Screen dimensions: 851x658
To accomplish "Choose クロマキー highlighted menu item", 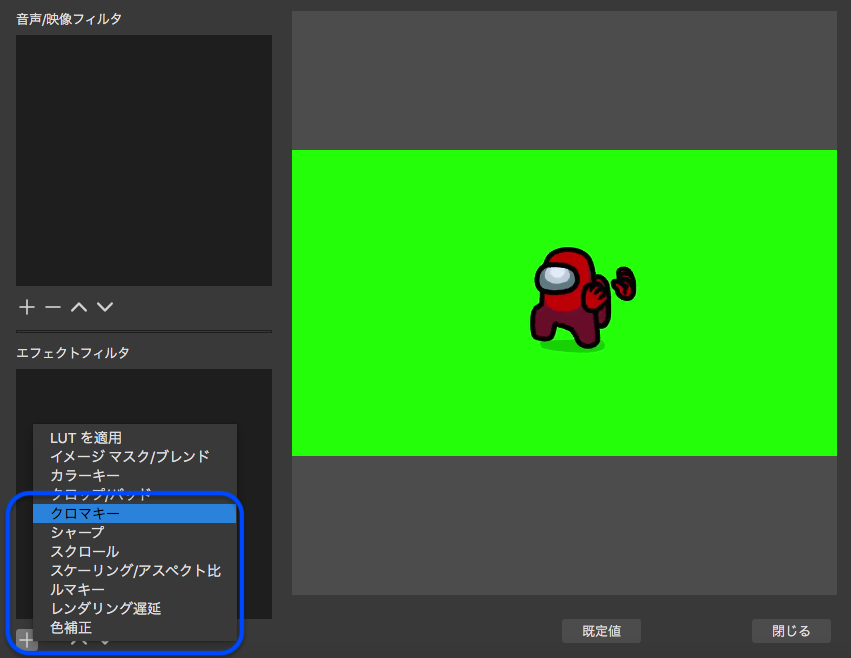I will (x=135, y=514).
